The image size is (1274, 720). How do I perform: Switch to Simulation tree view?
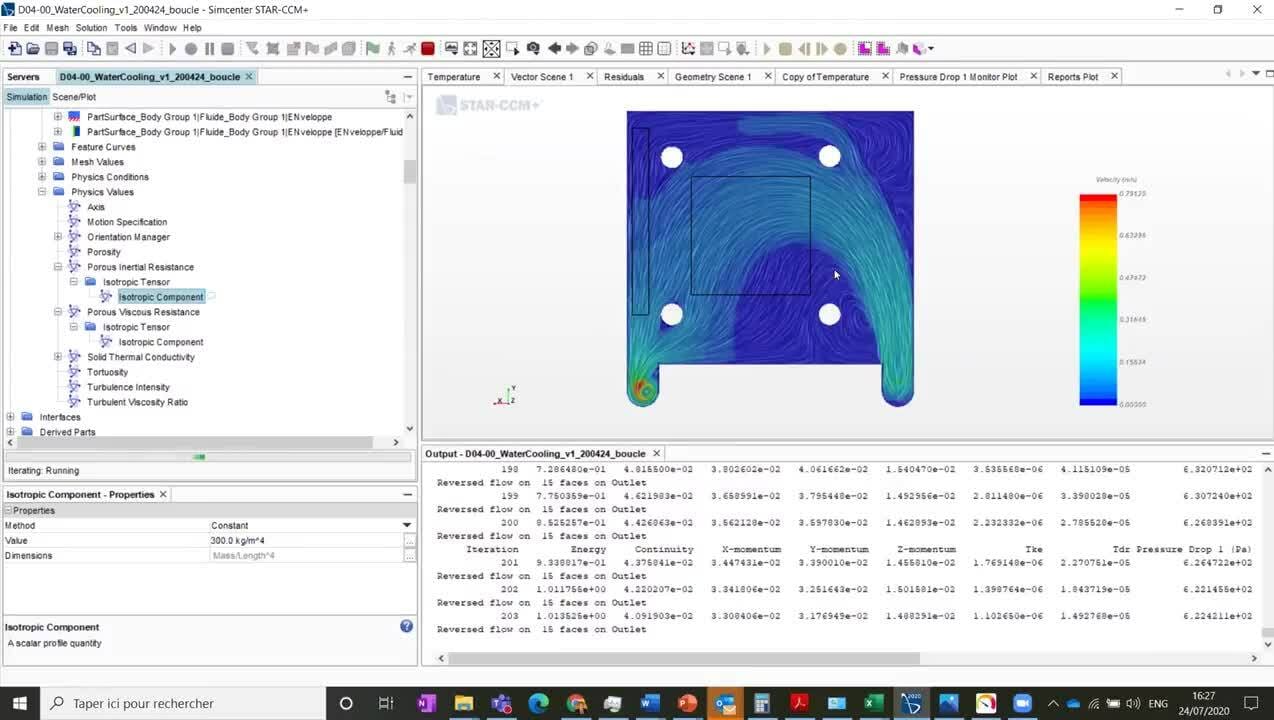click(26, 97)
